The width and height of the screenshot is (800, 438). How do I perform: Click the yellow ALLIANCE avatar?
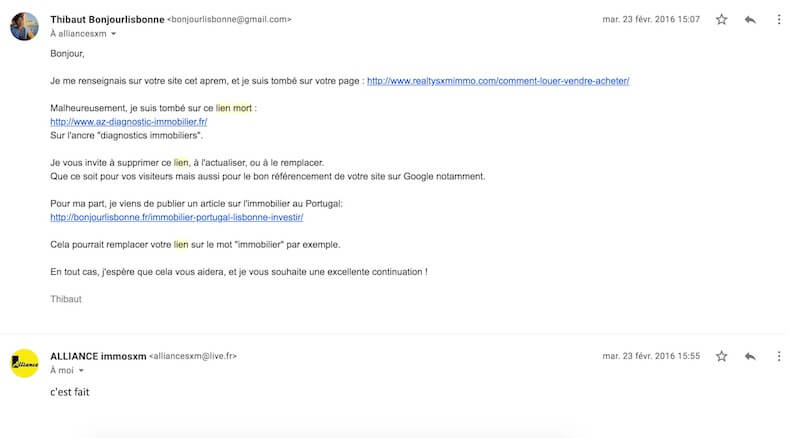(x=24, y=363)
